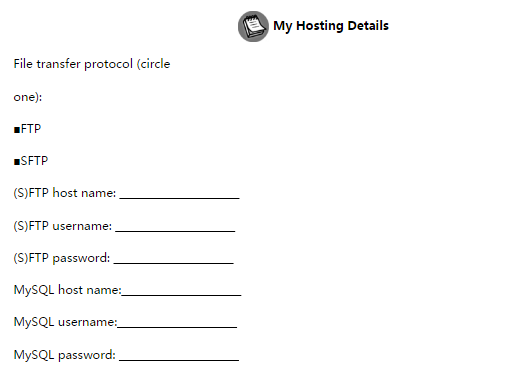Click the (S)FTP host name label
This screenshot has height=365, width=521.
(65, 193)
